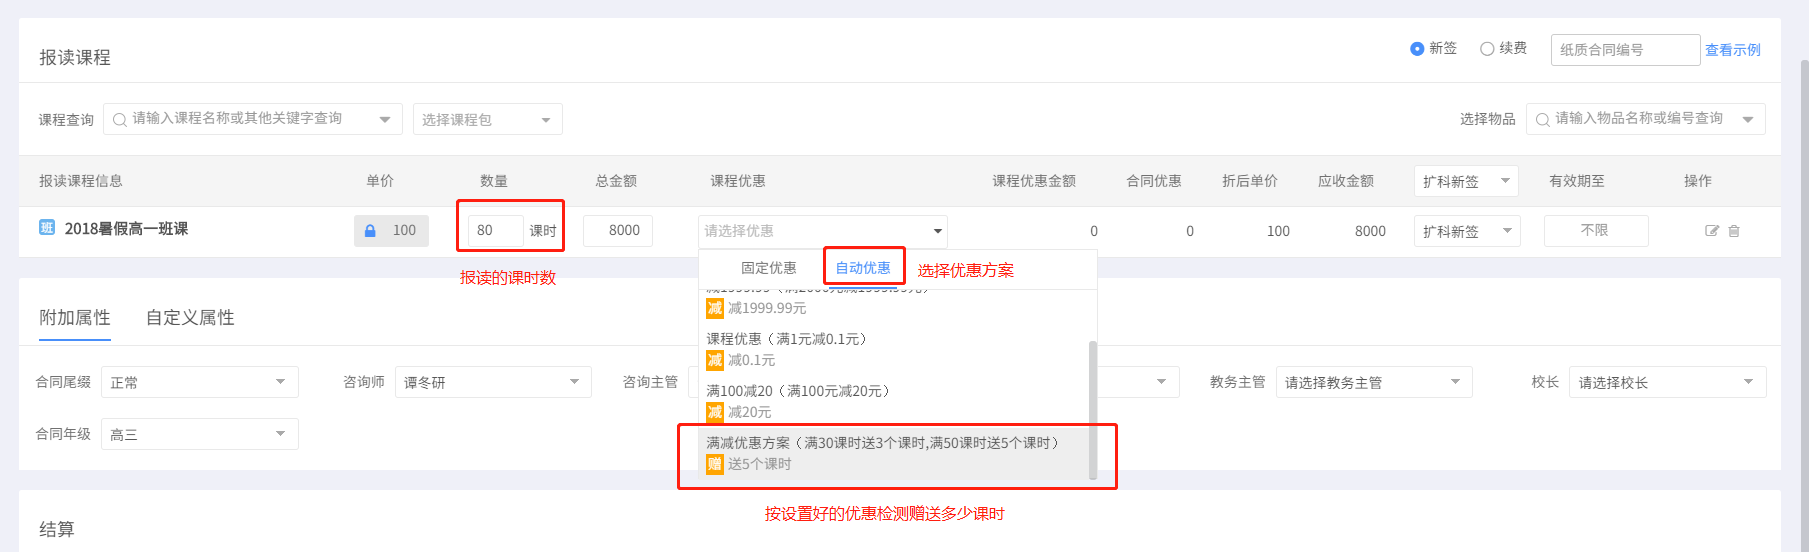
Task: Click the item search magnifier icon
Action: (1543, 120)
